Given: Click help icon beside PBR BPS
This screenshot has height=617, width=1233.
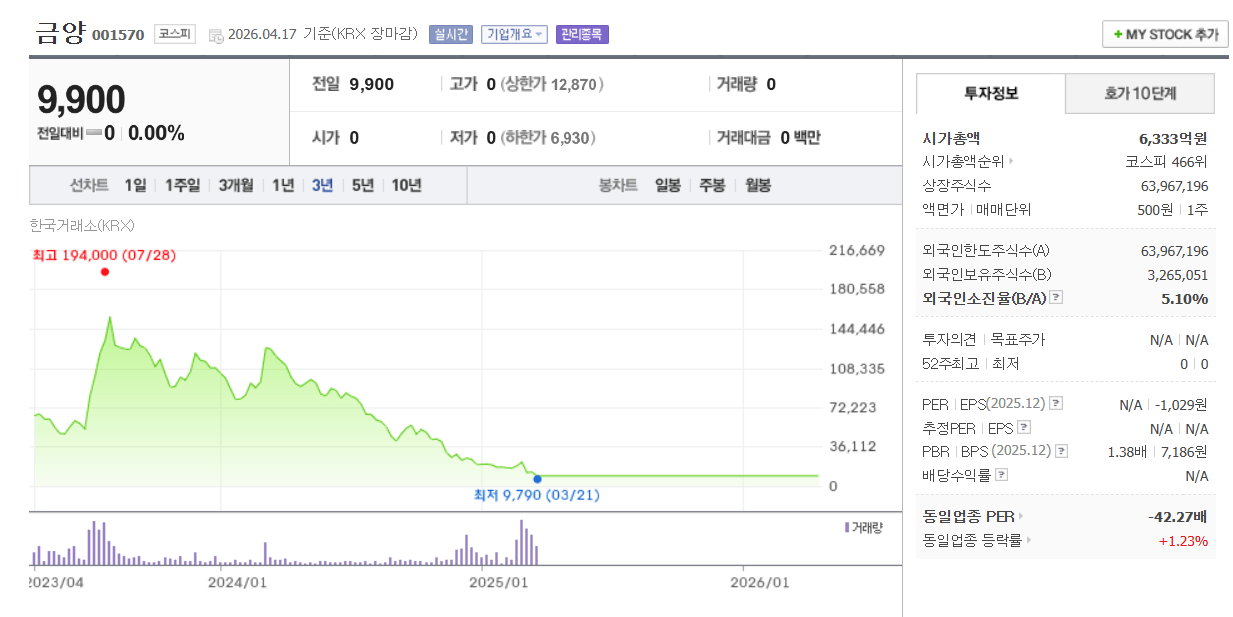Looking at the screenshot, I should pyautogui.click(x=1062, y=451).
